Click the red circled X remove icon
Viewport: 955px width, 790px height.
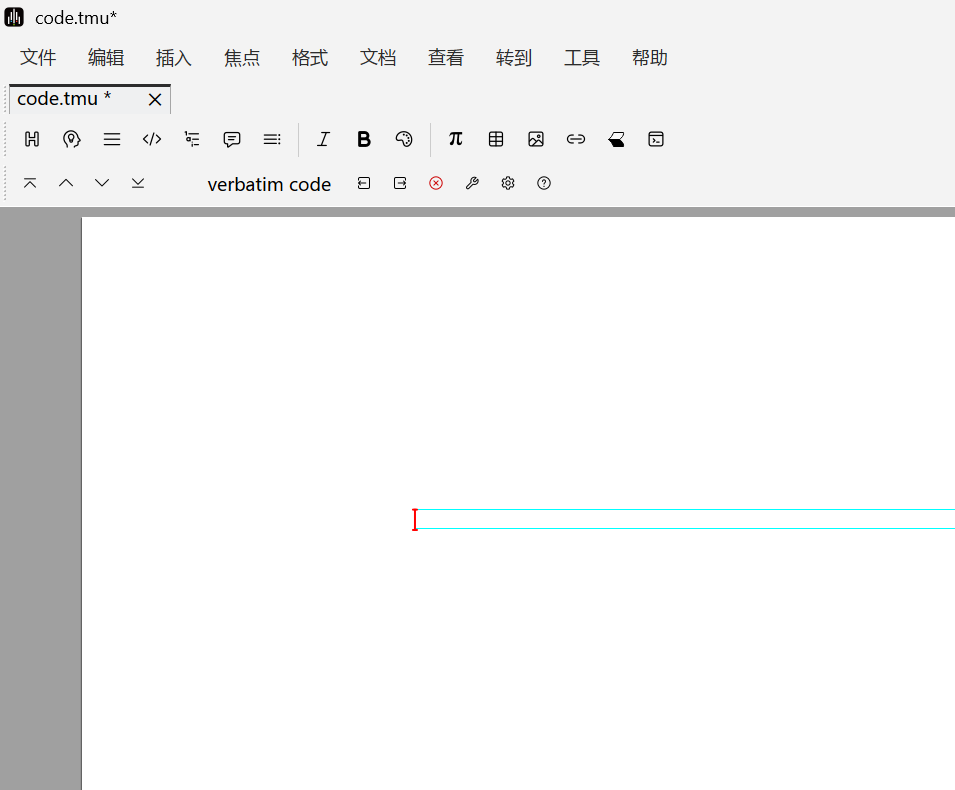click(x=436, y=183)
